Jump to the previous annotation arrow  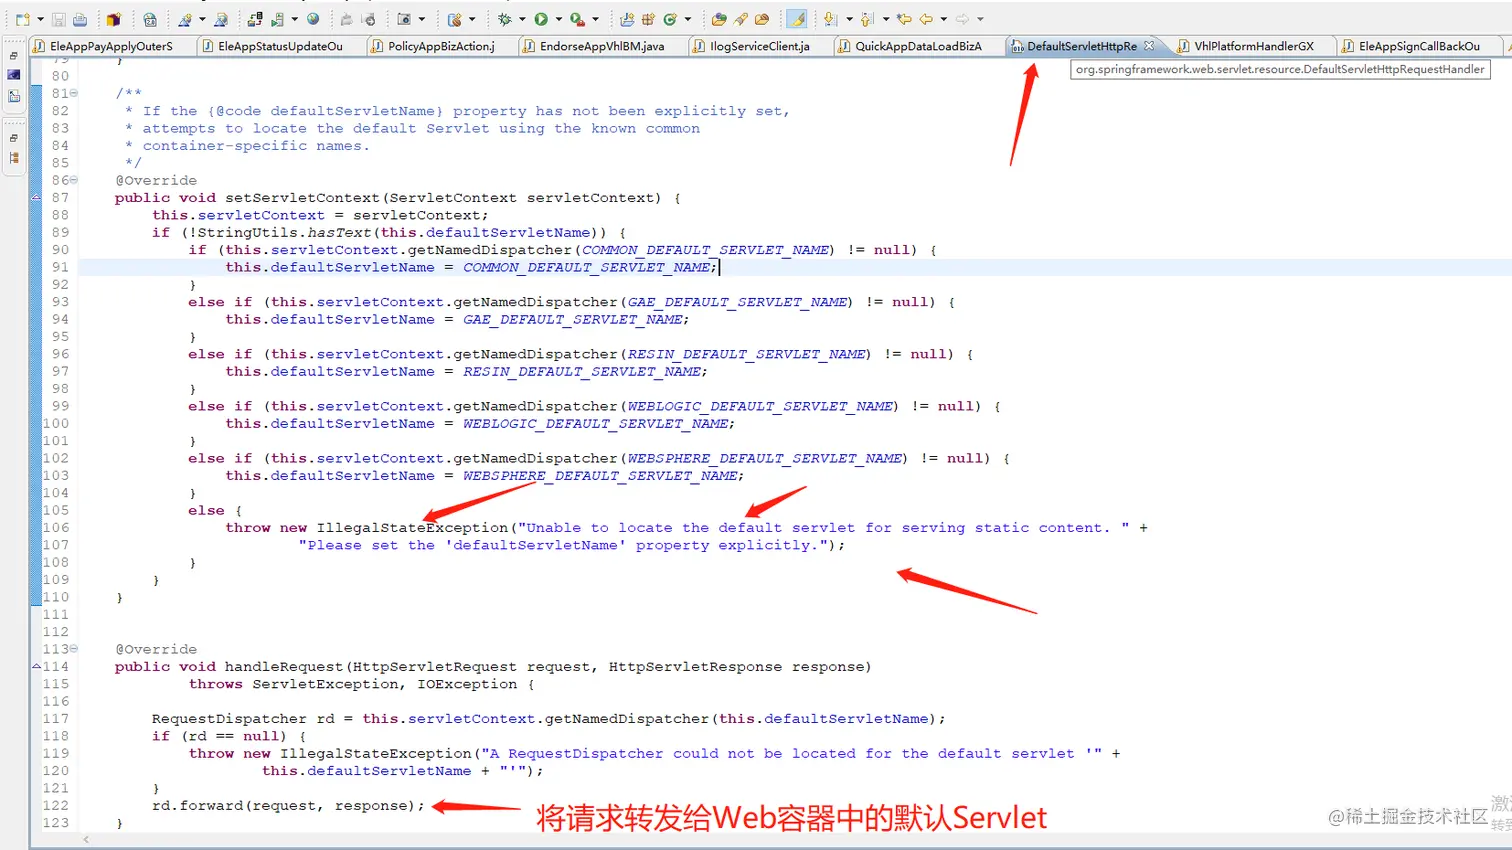[868, 18]
